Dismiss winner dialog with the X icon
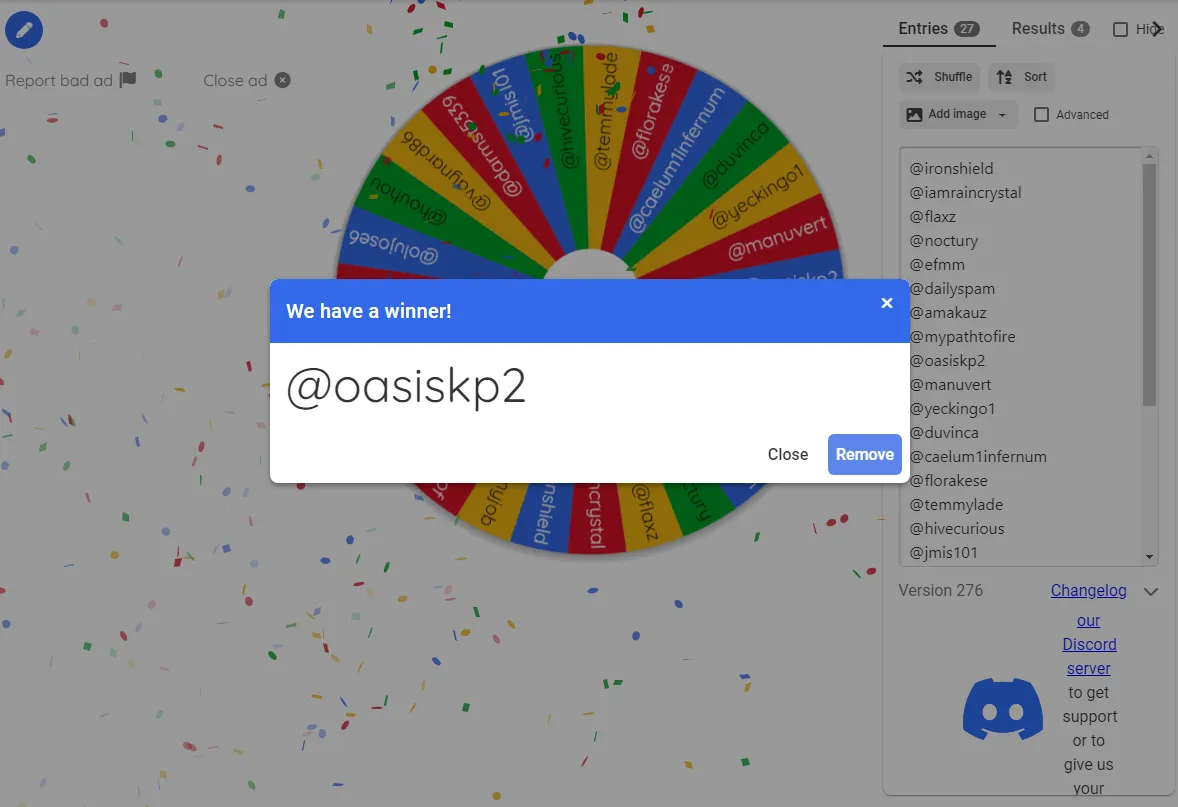This screenshot has width=1178, height=807. click(886, 303)
